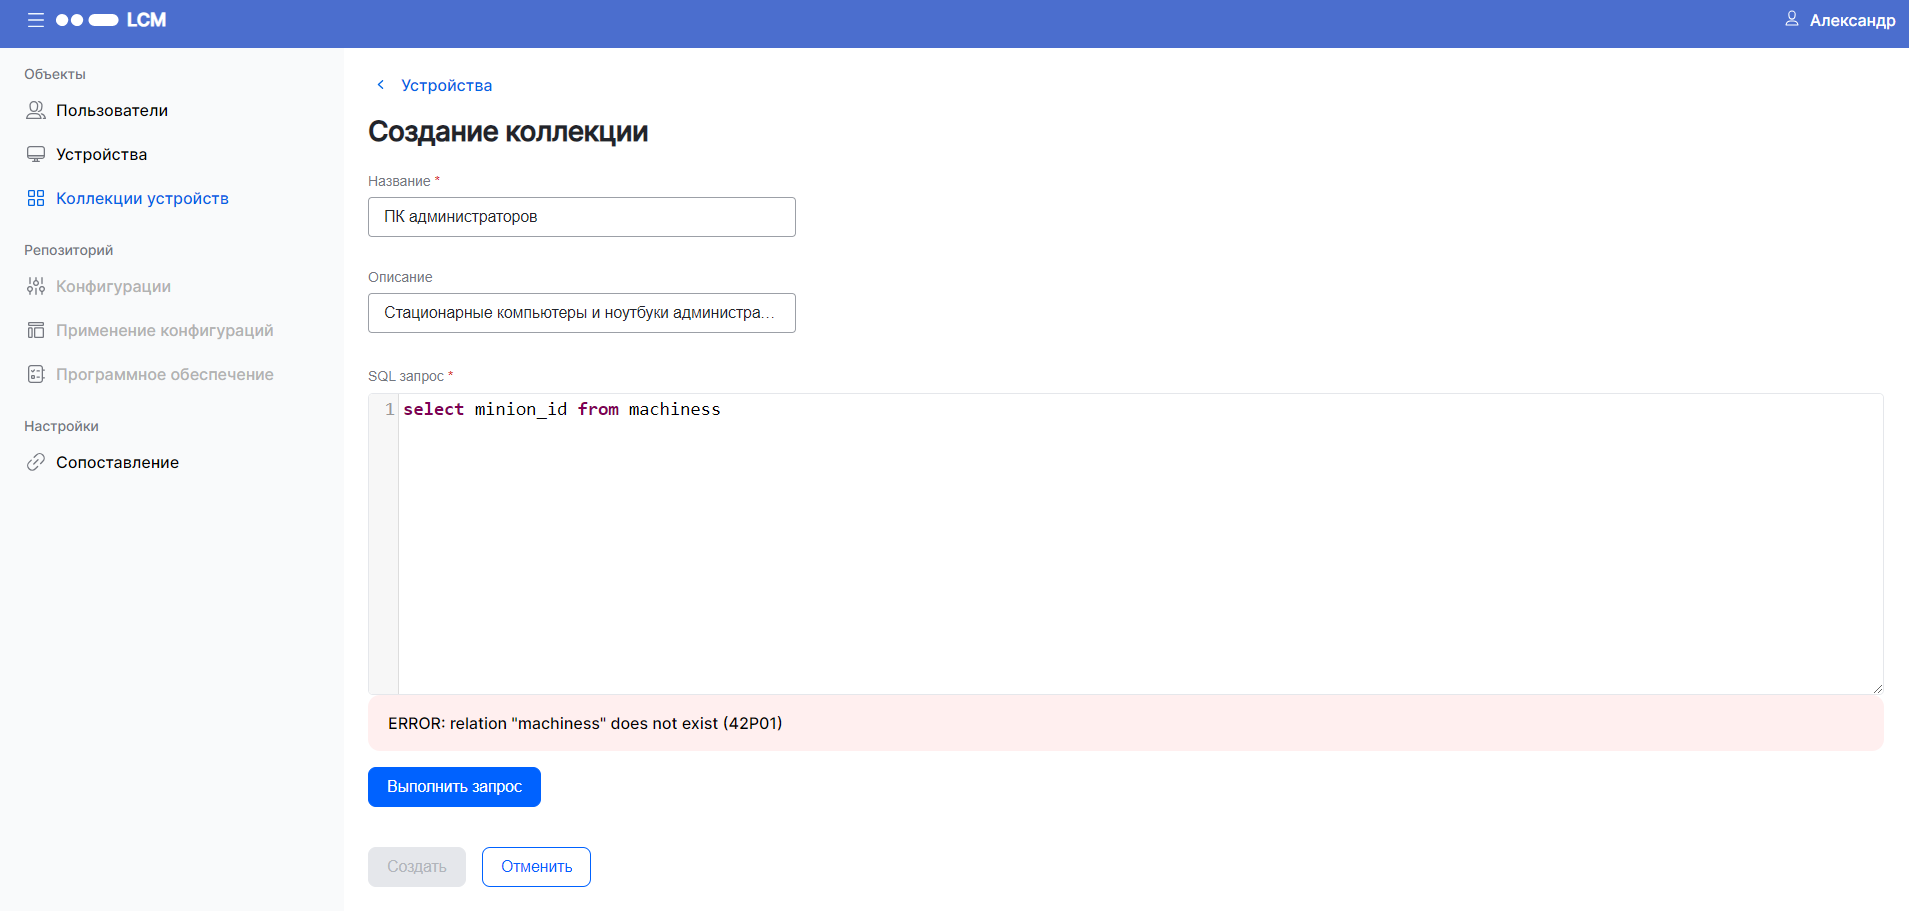Go to Сопоставление settings
This screenshot has width=1909, height=911.
pyautogui.click(x=117, y=462)
